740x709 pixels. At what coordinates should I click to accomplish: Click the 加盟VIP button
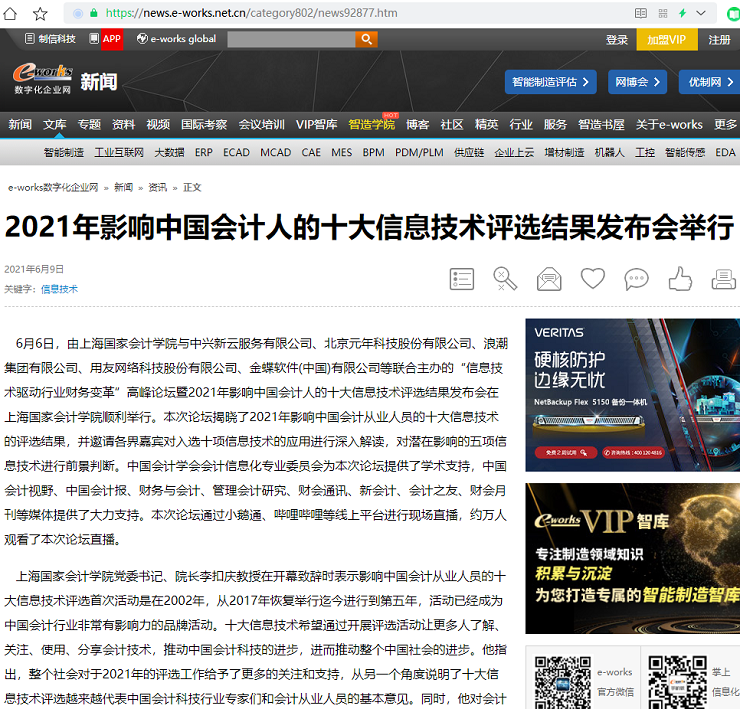tap(666, 39)
